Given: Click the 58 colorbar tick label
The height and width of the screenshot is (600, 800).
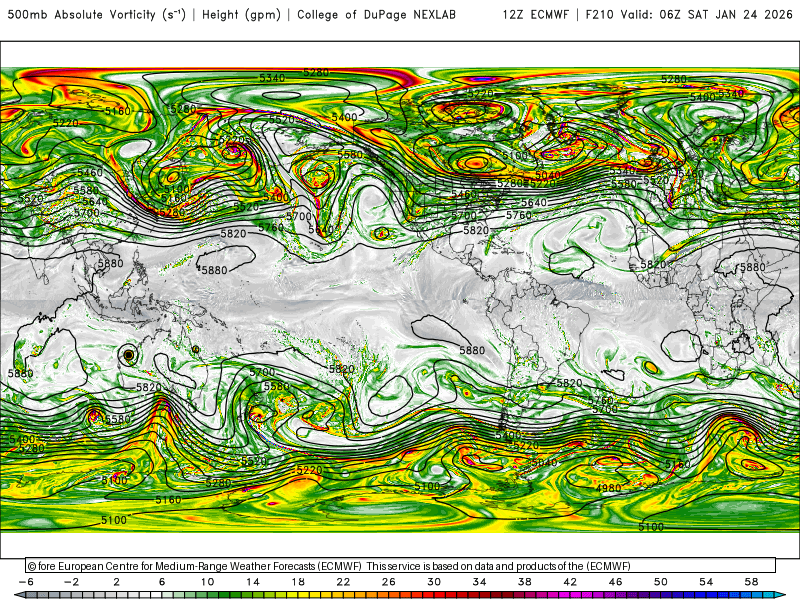Looking at the screenshot, I should click(751, 582).
